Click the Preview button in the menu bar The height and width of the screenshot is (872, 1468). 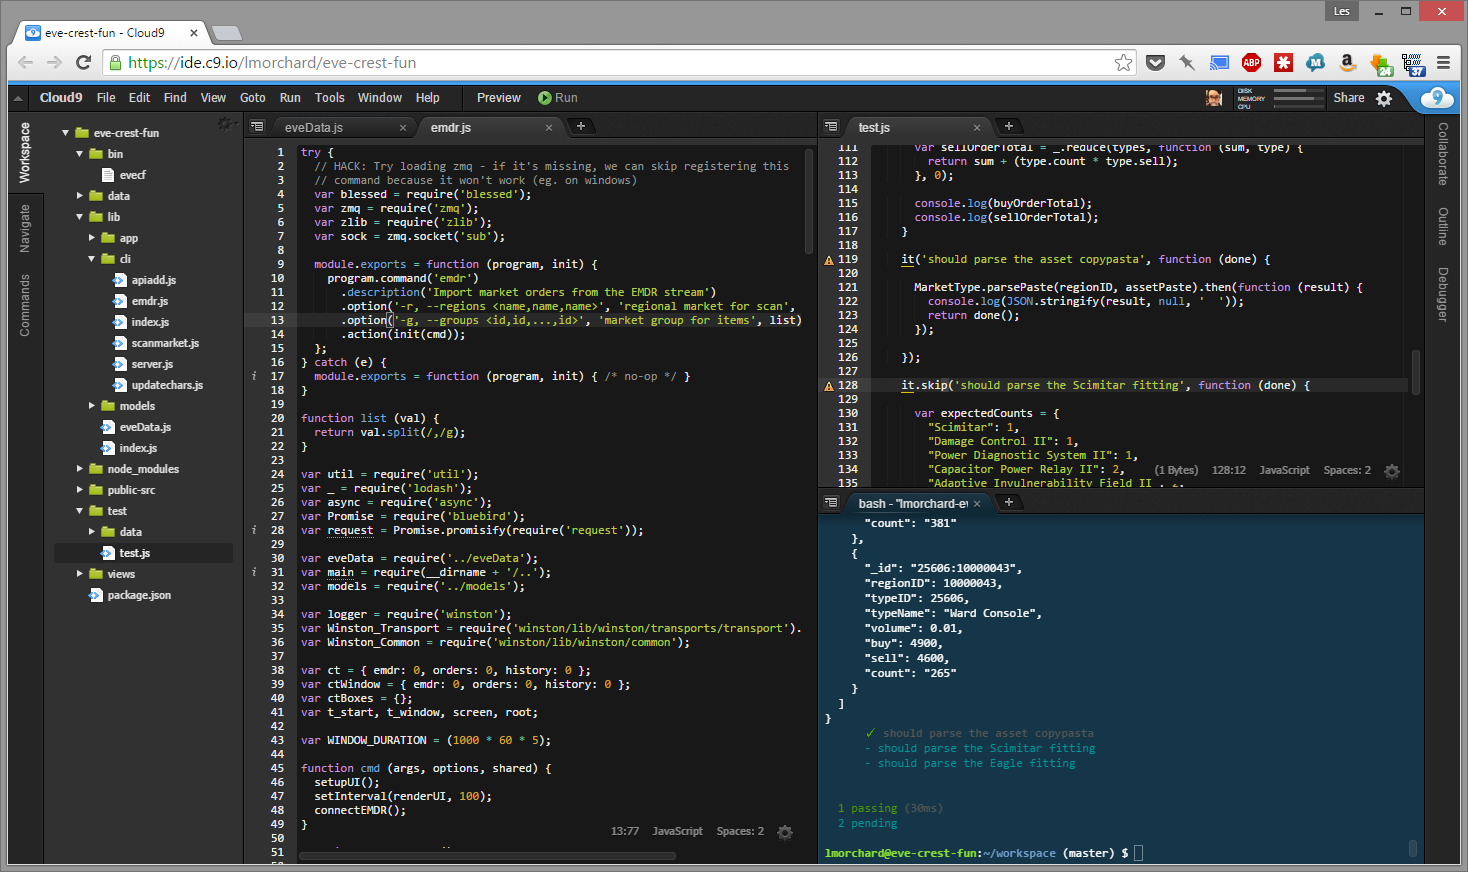tap(498, 98)
